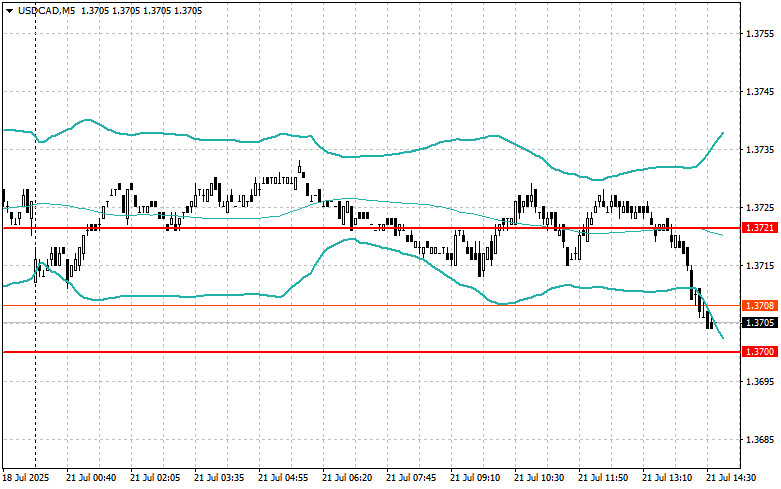Image resolution: width=781 pixels, height=489 pixels.
Task: Click the 21 Jul 13:10 time label
Action: [667, 478]
